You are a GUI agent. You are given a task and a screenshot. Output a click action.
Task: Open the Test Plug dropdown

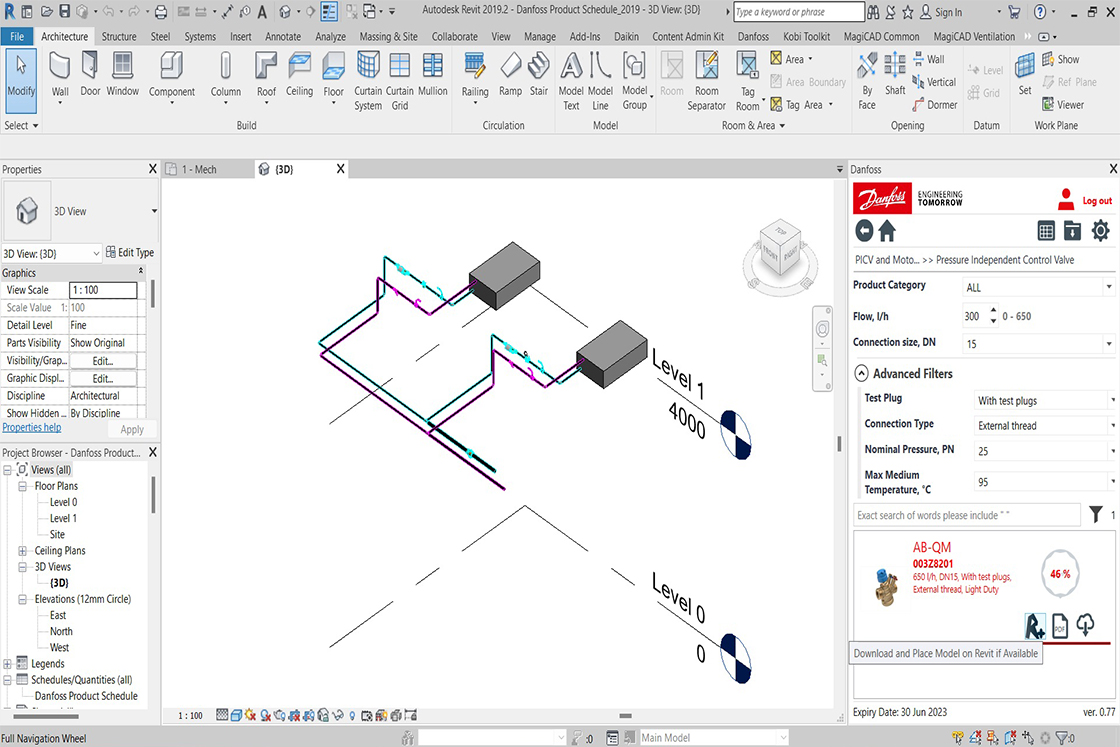1043,400
